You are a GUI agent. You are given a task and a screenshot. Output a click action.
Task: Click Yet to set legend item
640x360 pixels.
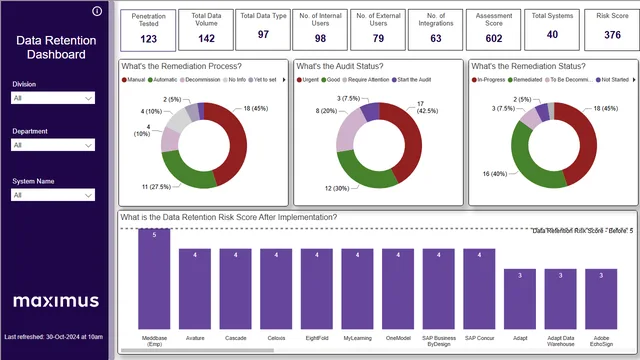(262, 80)
